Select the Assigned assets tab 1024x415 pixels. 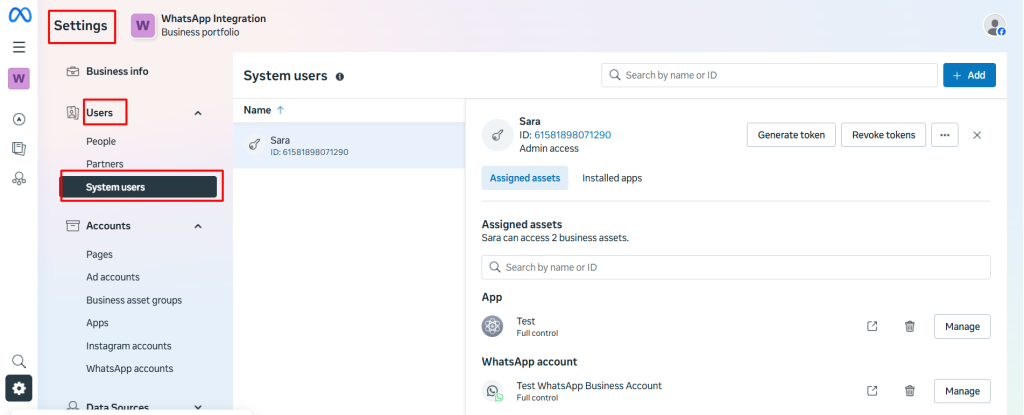click(525, 178)
